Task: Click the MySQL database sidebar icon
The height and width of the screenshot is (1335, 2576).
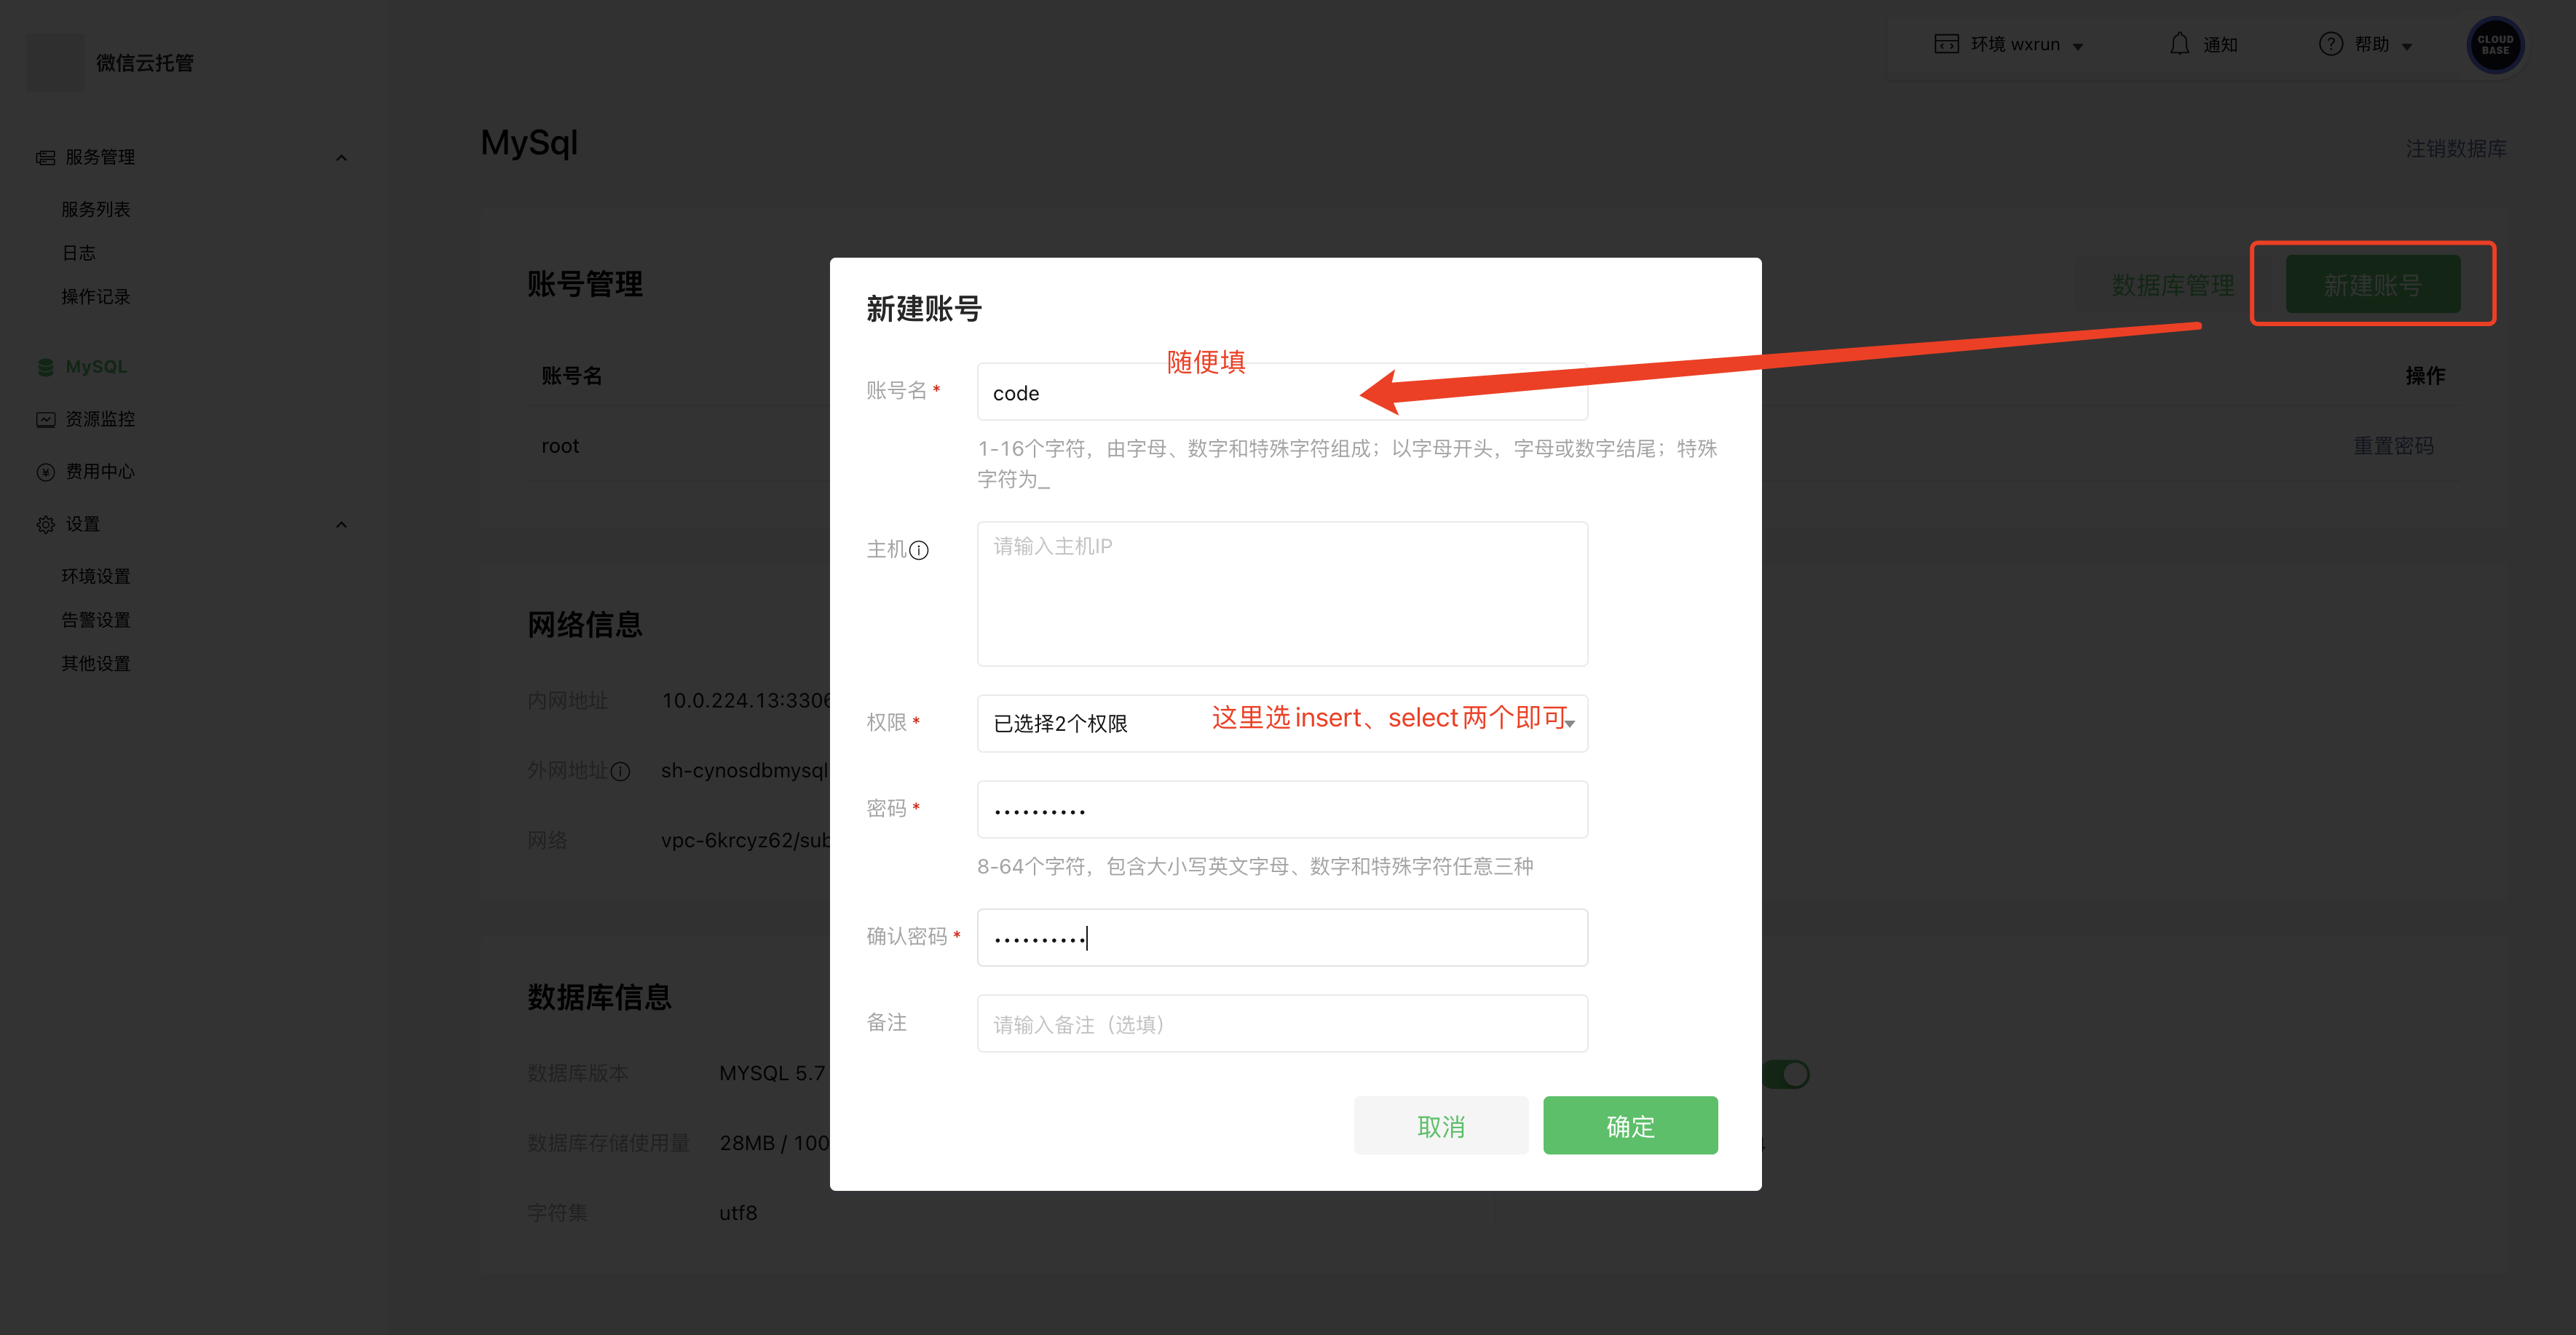Action: [45, 367]
